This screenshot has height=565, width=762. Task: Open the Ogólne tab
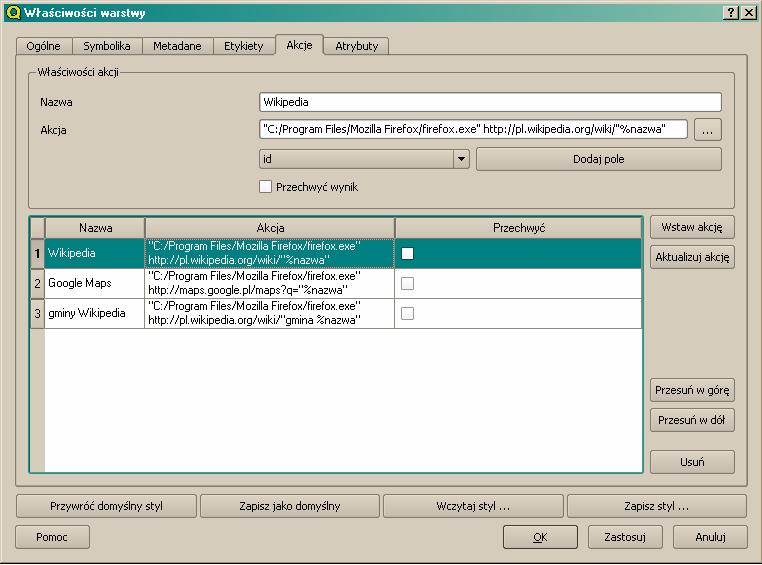point(44,46)
